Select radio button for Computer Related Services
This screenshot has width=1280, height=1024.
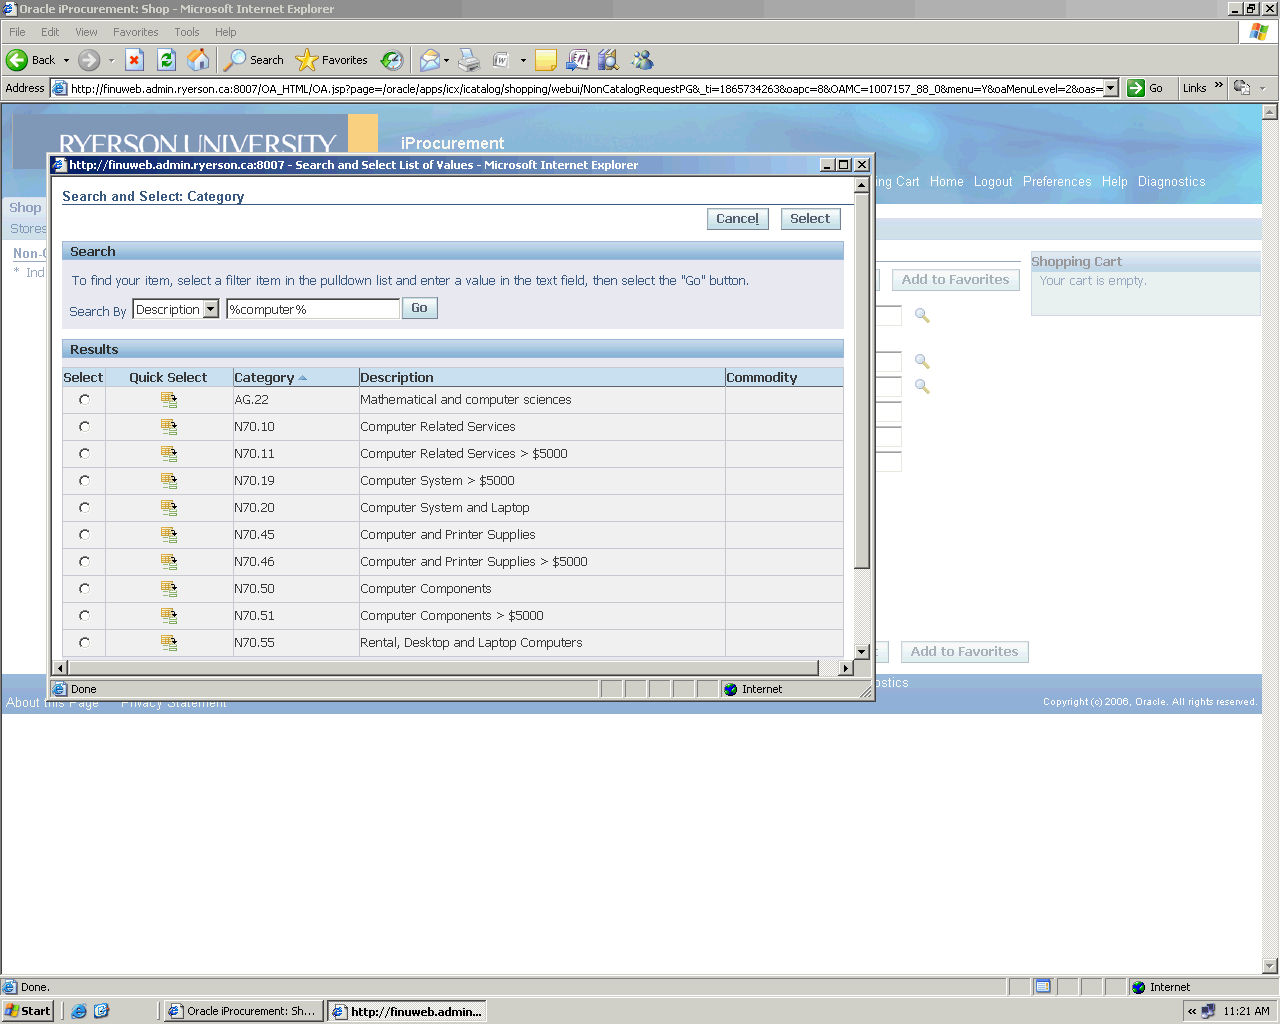point(84,427)
